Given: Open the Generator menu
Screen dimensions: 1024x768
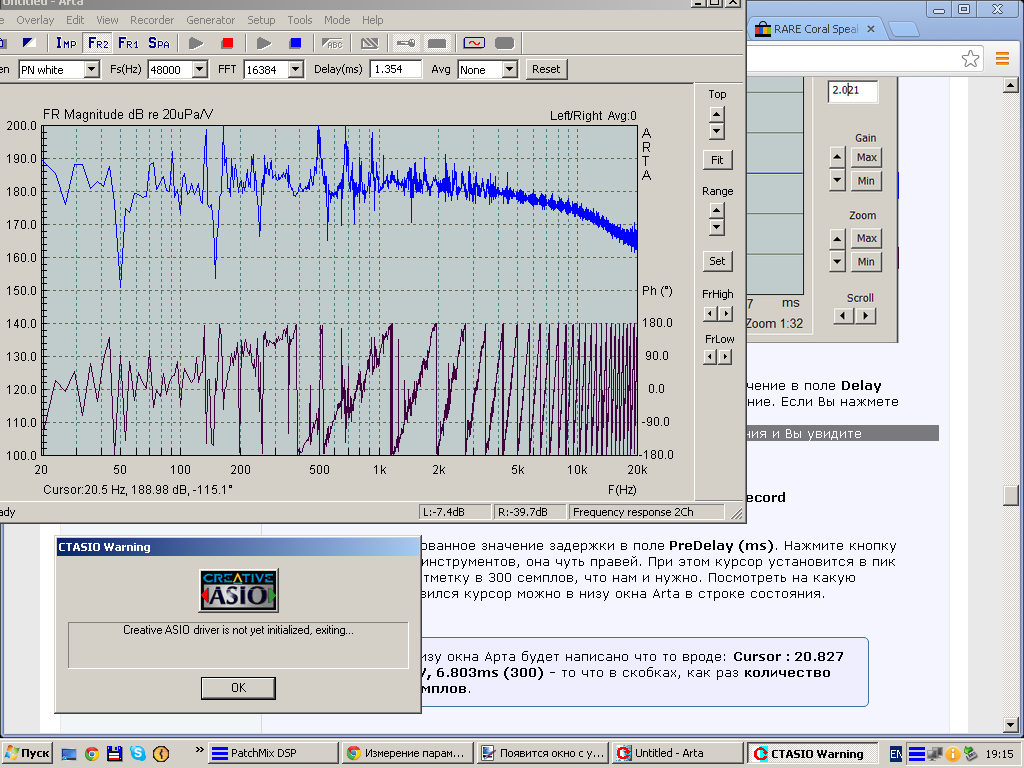Looking at the screenshot, I should tap(210, 20).
